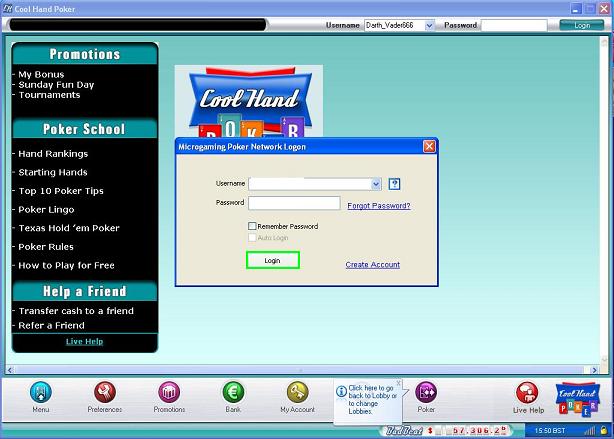Click the username help question mark icon

394,184
